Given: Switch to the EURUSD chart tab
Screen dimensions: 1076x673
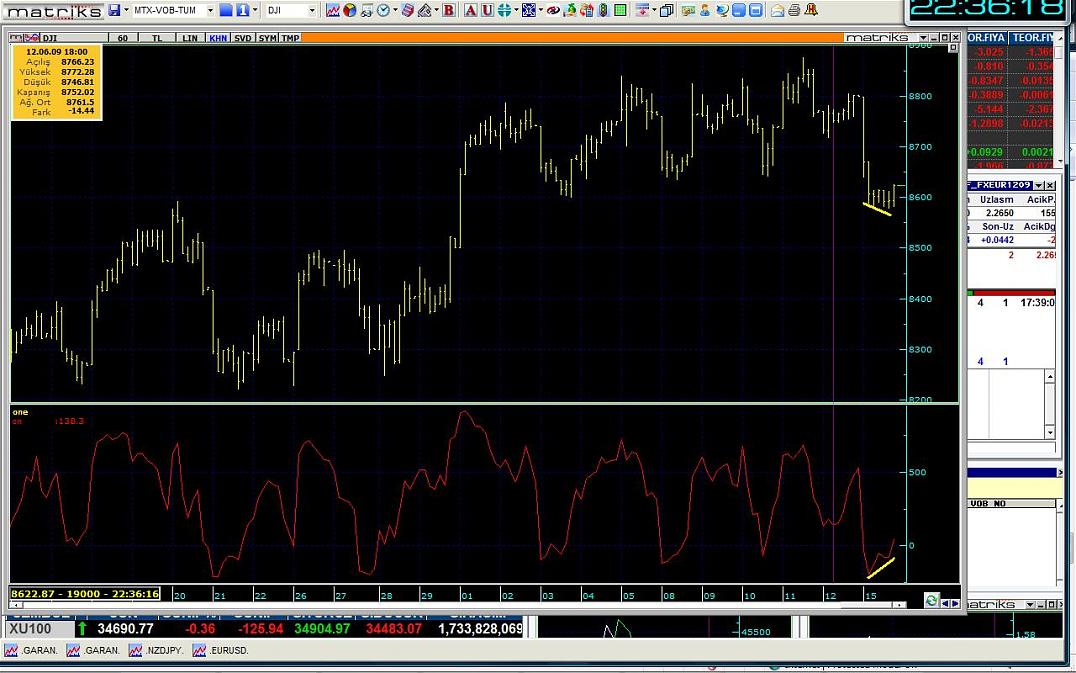Looking at the screenshot, I should (221, 650).
